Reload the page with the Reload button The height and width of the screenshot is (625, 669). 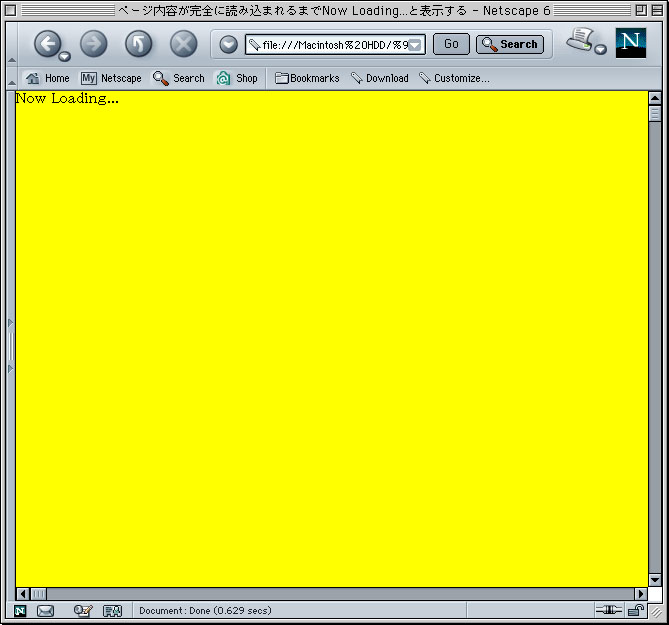click(x=139, y=44)
